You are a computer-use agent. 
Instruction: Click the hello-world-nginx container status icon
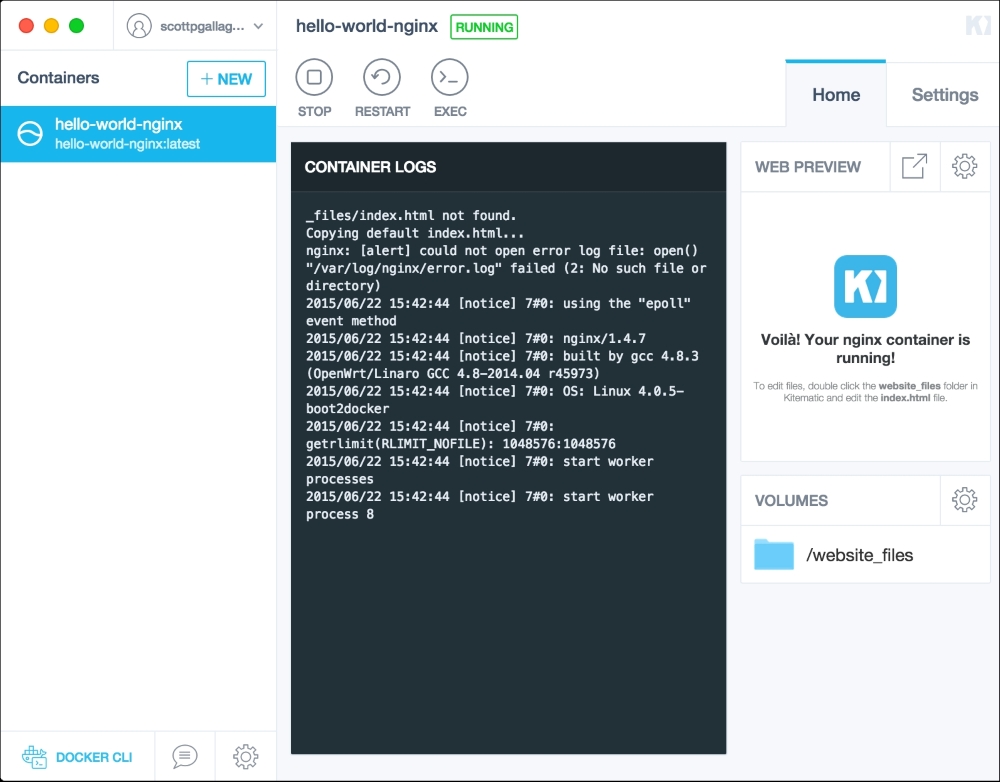point(30,134)
